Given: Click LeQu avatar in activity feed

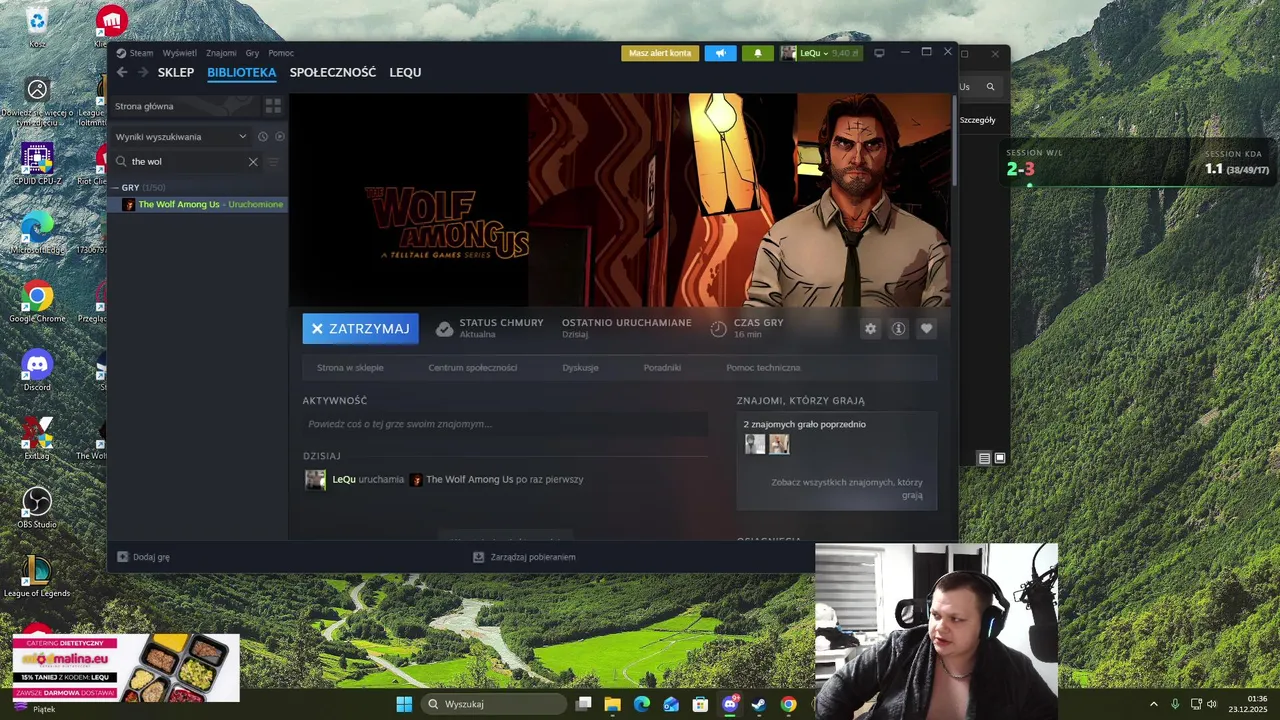Looking at the screenshot, I should [x=315, y=480].
